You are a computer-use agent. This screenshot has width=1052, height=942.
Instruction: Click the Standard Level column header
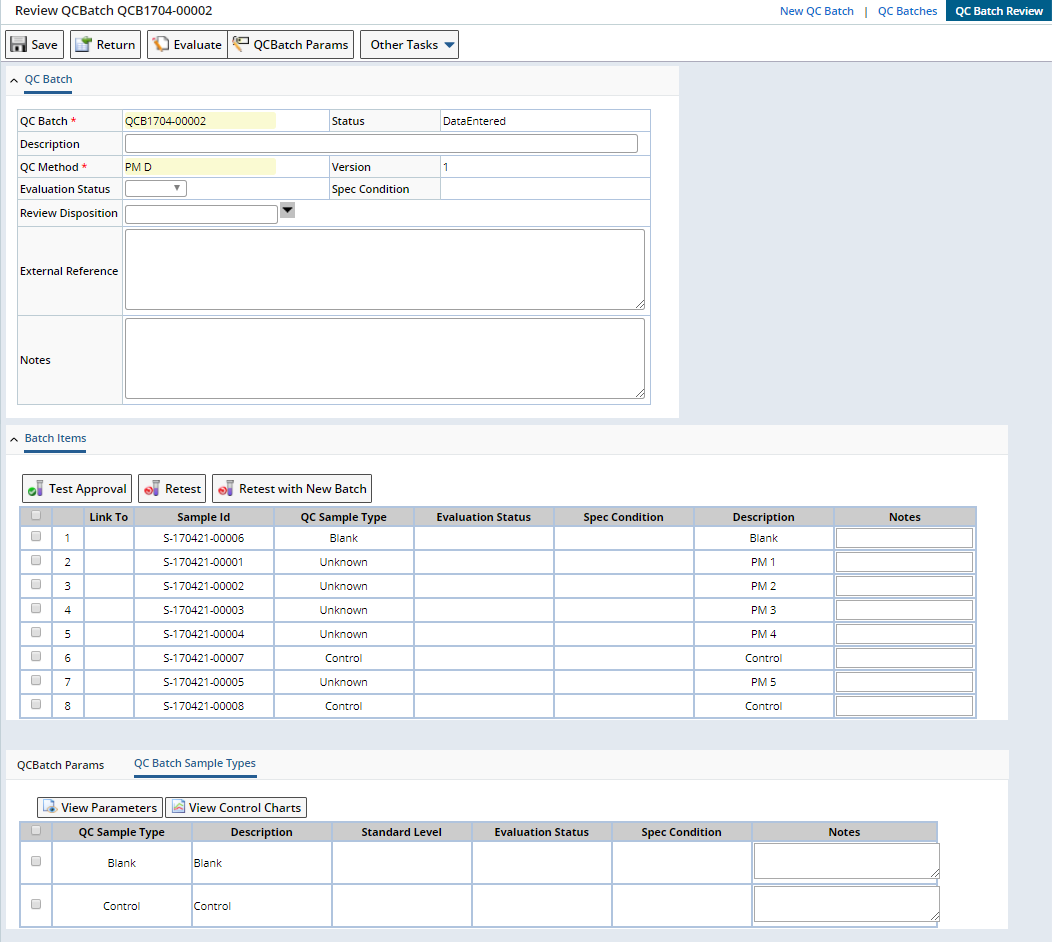[401, 832]
